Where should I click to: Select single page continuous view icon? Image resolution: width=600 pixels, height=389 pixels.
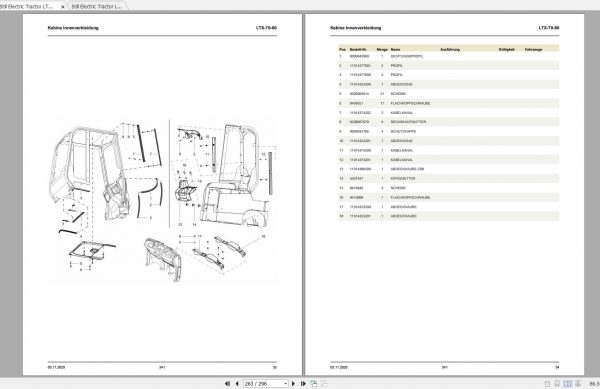tap(557, 384)
